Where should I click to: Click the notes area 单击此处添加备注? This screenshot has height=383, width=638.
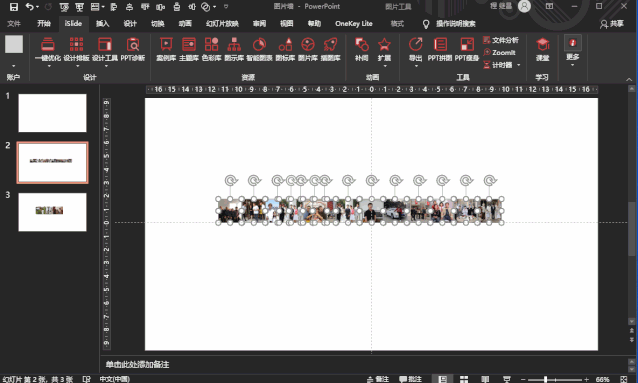point(137,364)
